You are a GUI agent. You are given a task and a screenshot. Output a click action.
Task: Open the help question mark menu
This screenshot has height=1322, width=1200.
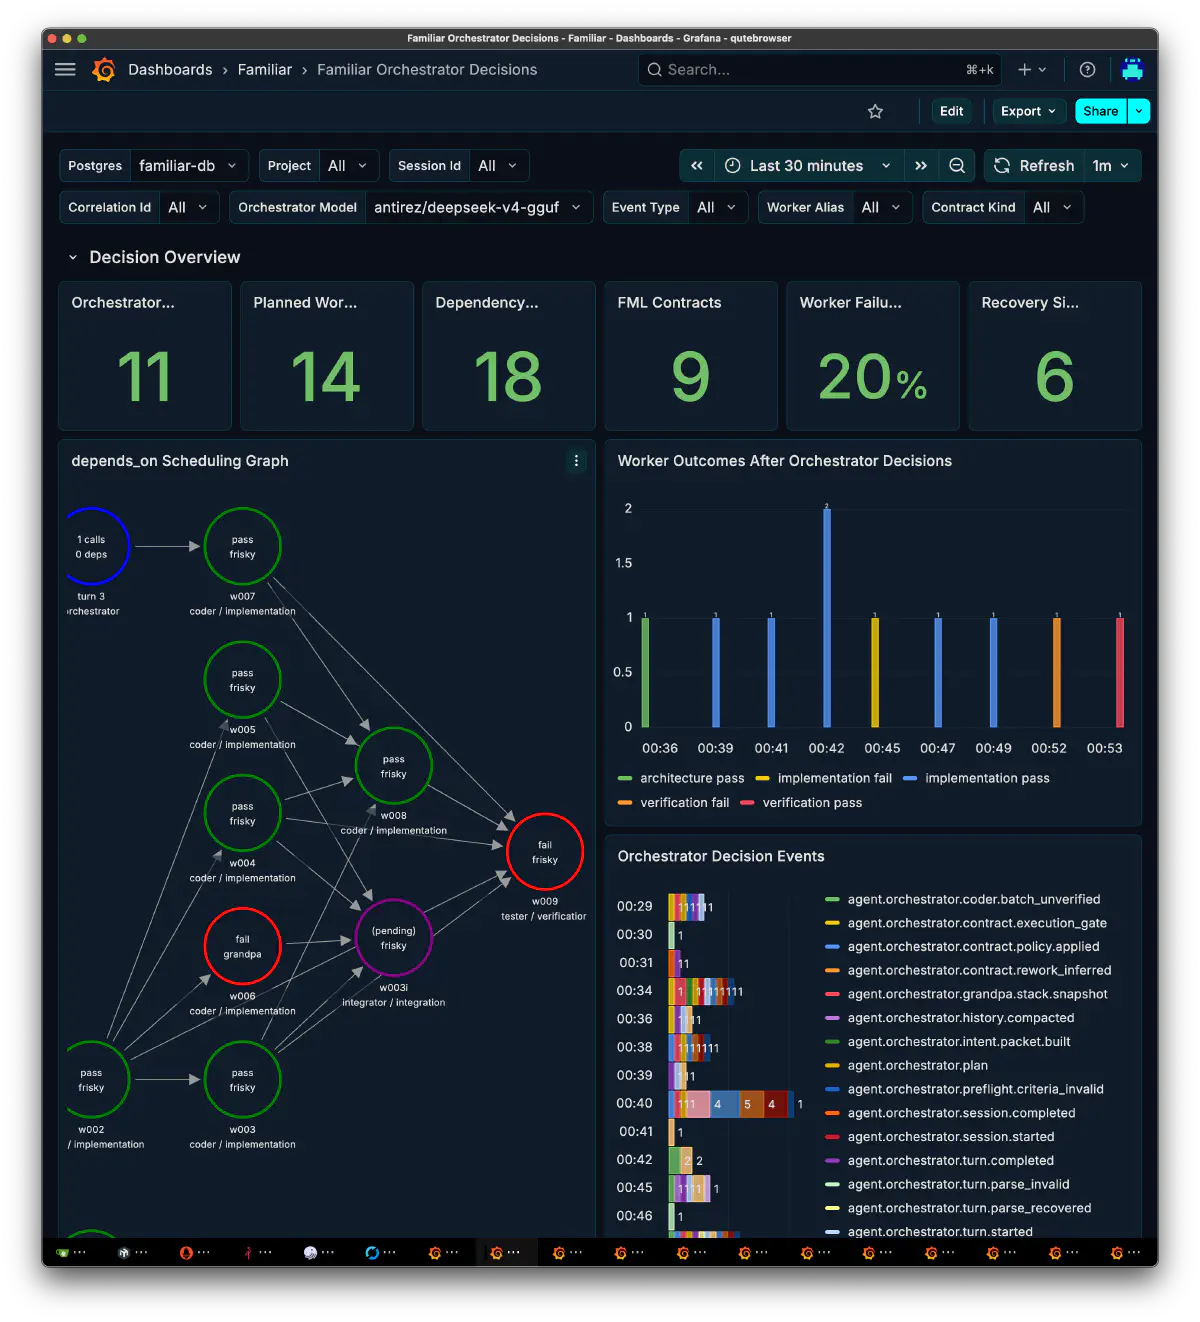pos(1087,69)
